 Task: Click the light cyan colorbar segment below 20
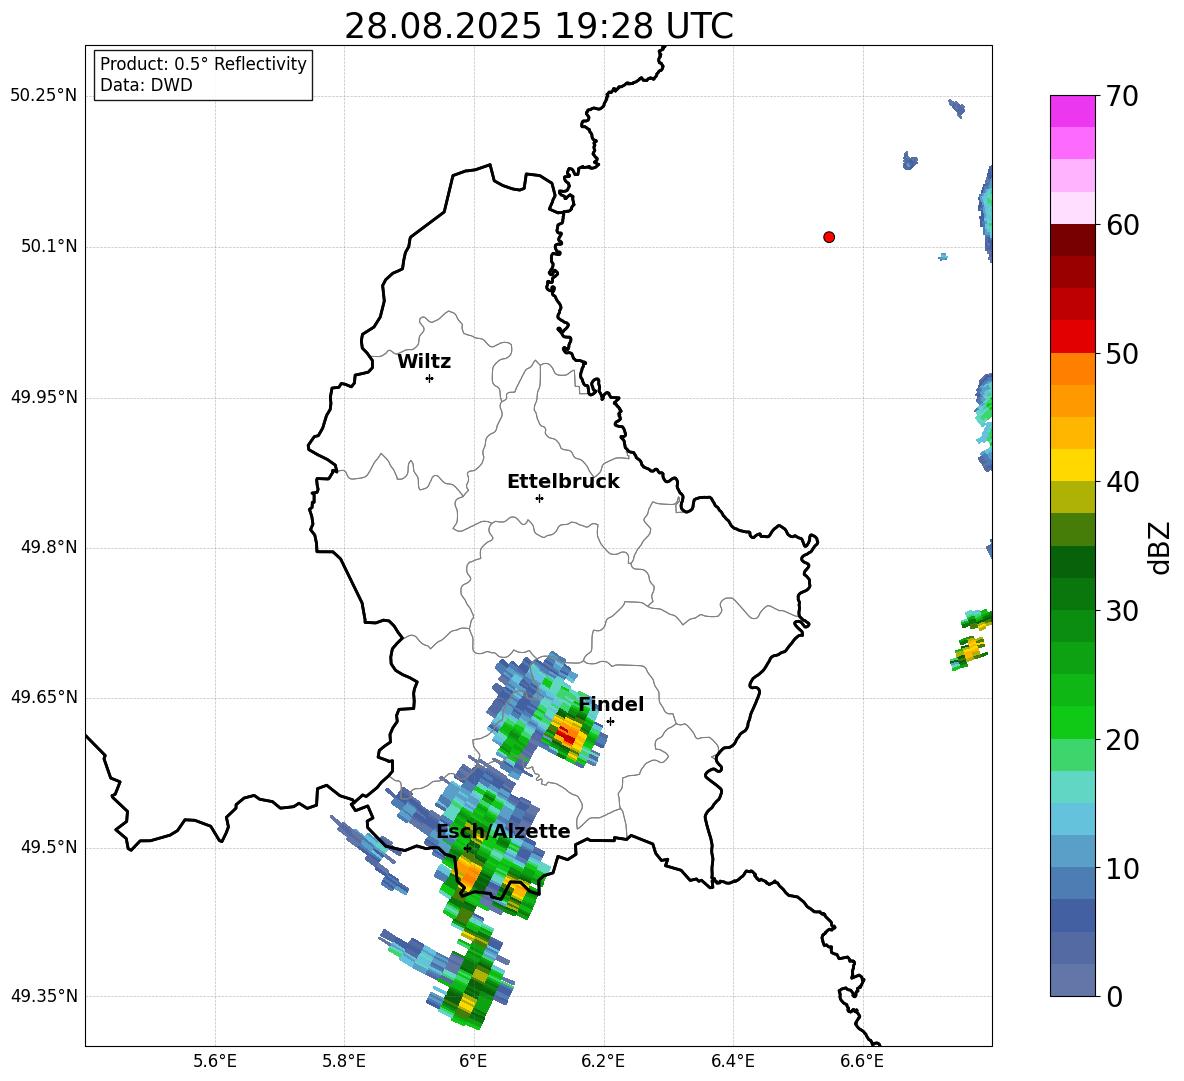pyautogui.click(x=1072, y=787)
